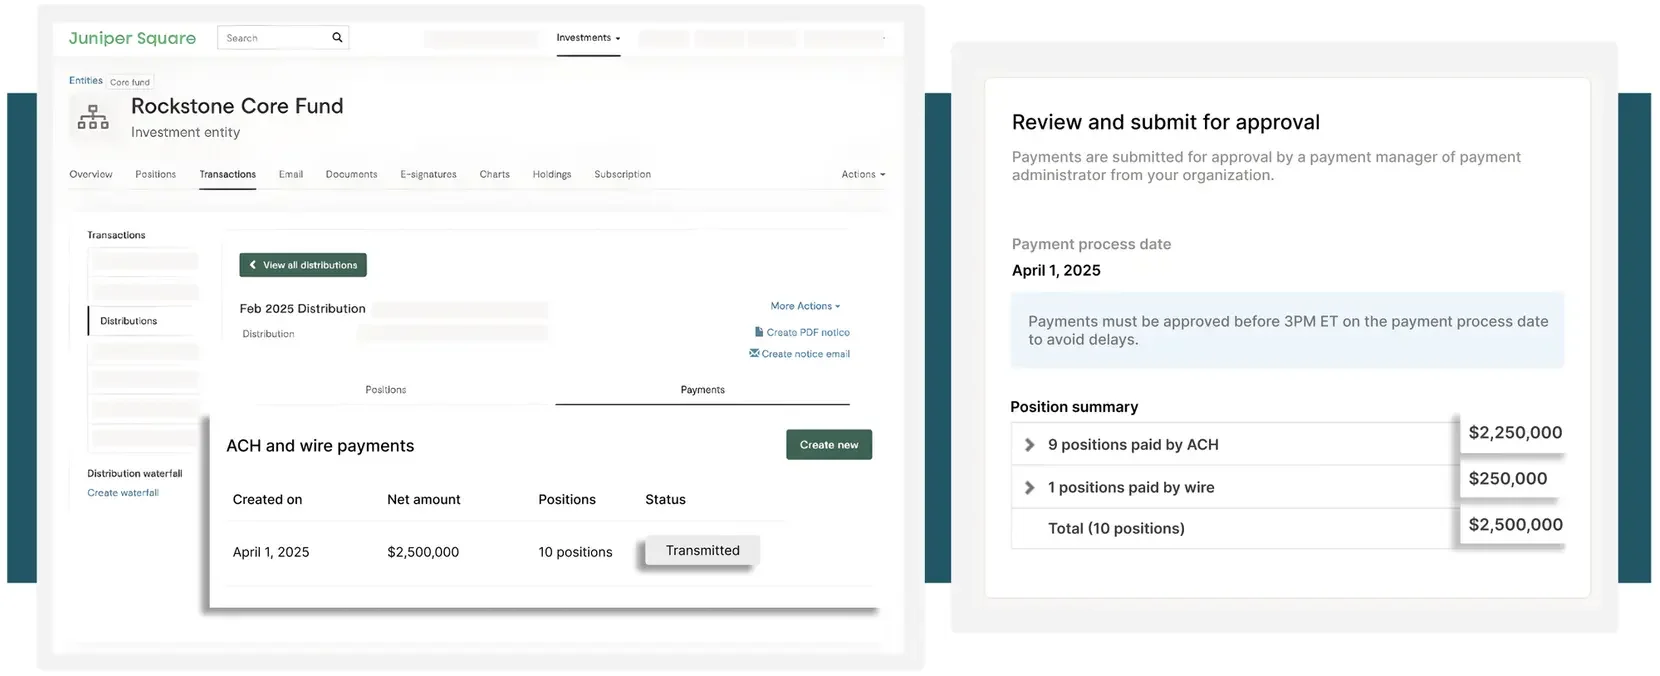The image size is (1660, 676).
Task: Click the Distribution waterfall heading
Action: (135, 474)
